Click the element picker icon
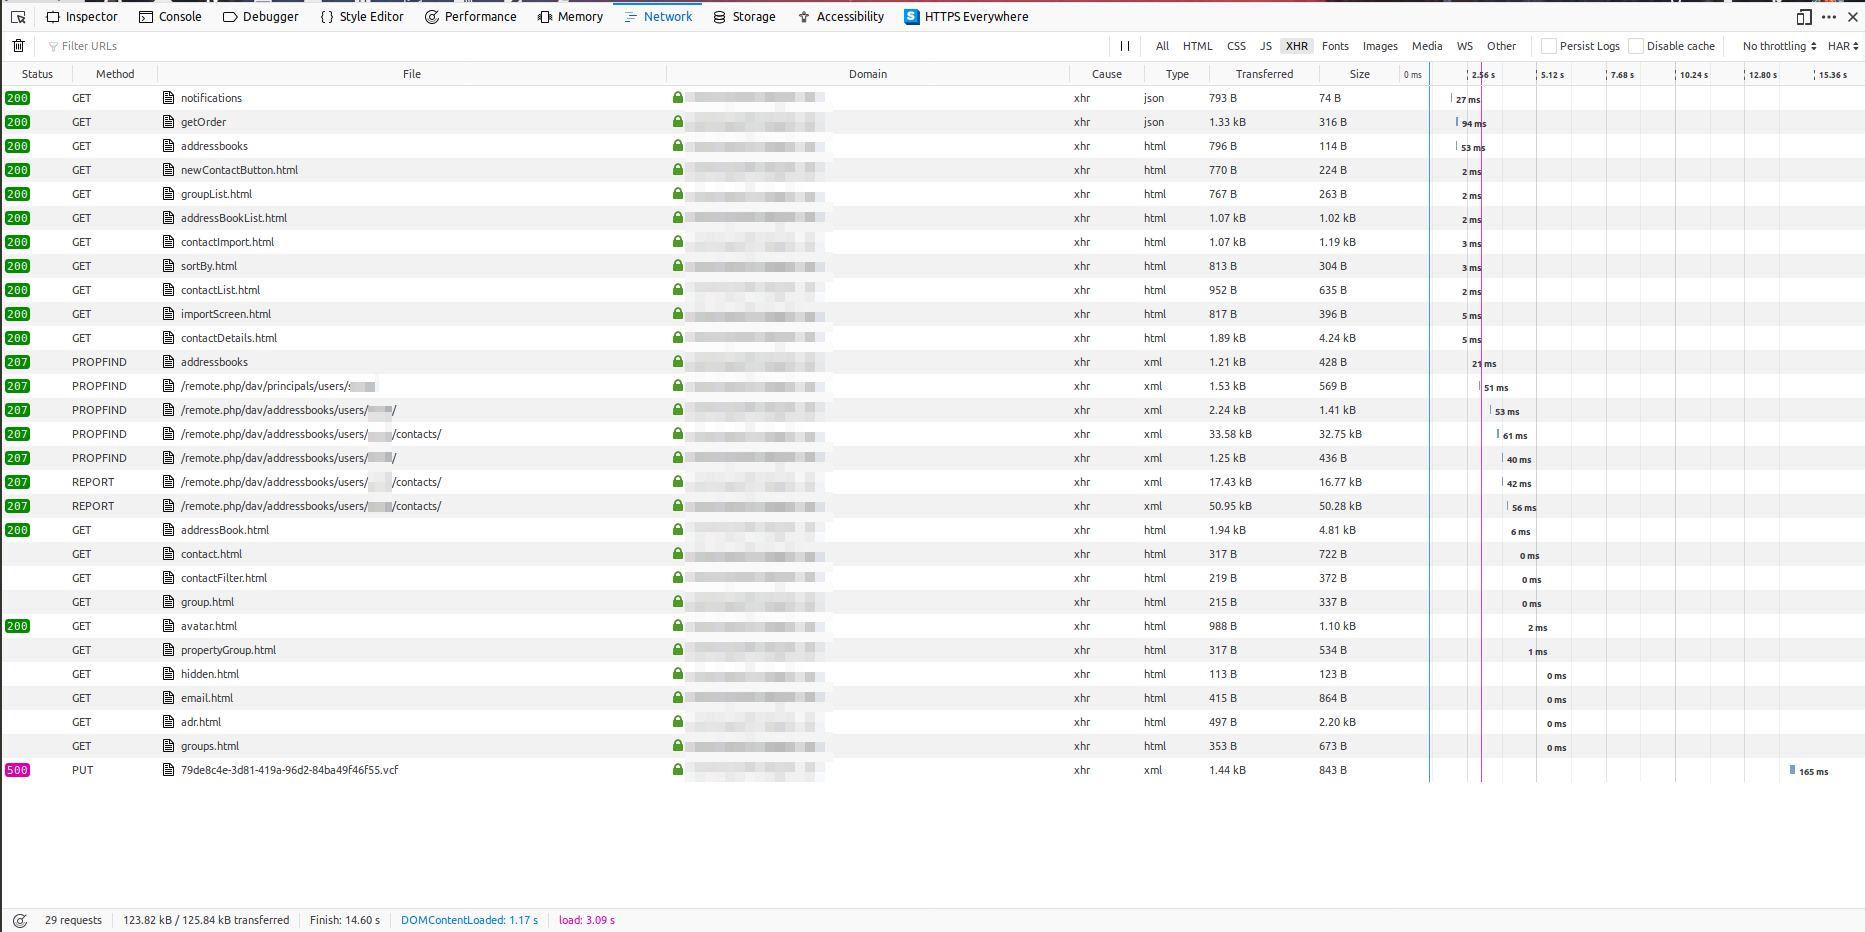Screen dimensions: 1865x932 point(18,17)
